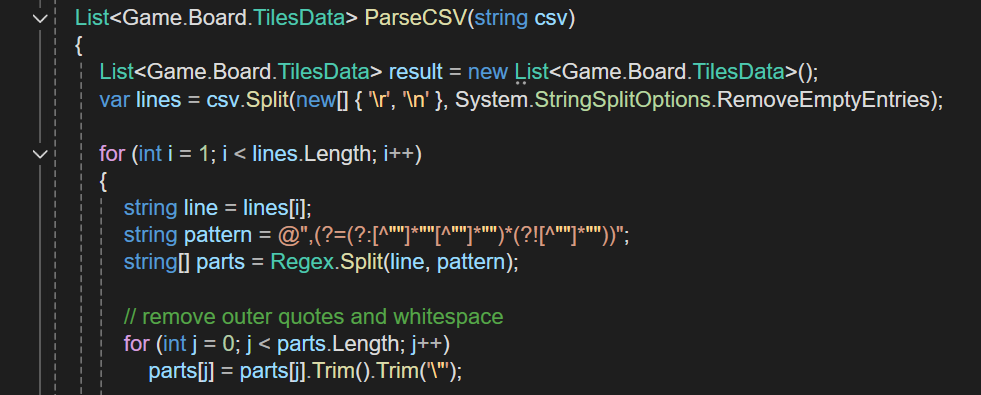The image size is (981, 395).
Task: Click the var keyword before lines
Action: point(115,100)
